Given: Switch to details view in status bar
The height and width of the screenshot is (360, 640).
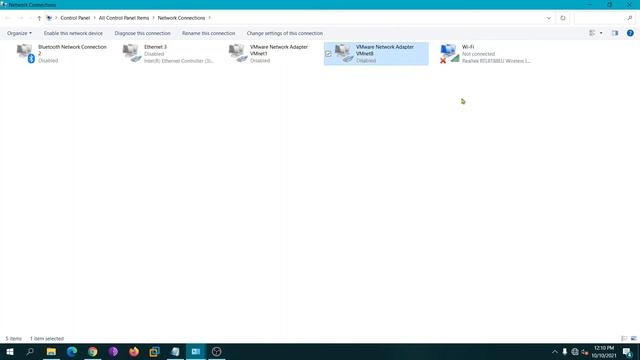Looking at the screenshot, I should tap(624, 338).
